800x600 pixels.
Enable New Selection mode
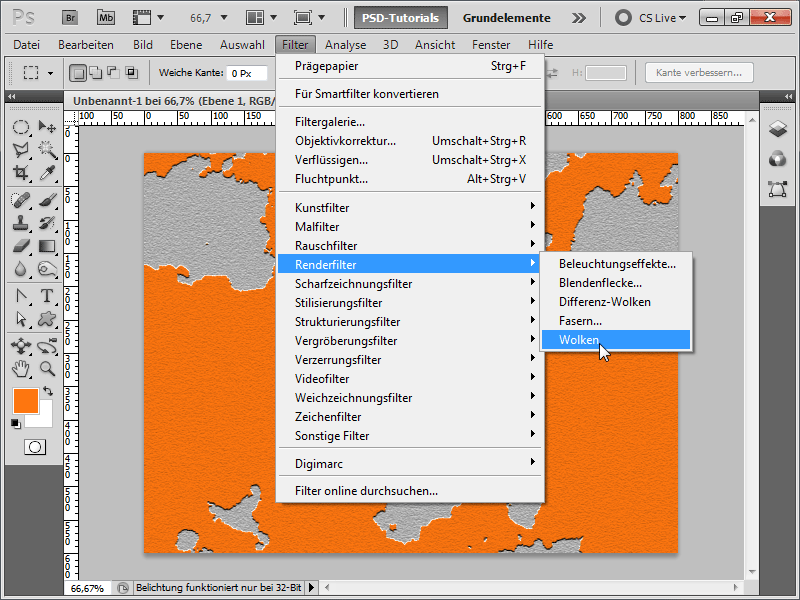[78, 73]
